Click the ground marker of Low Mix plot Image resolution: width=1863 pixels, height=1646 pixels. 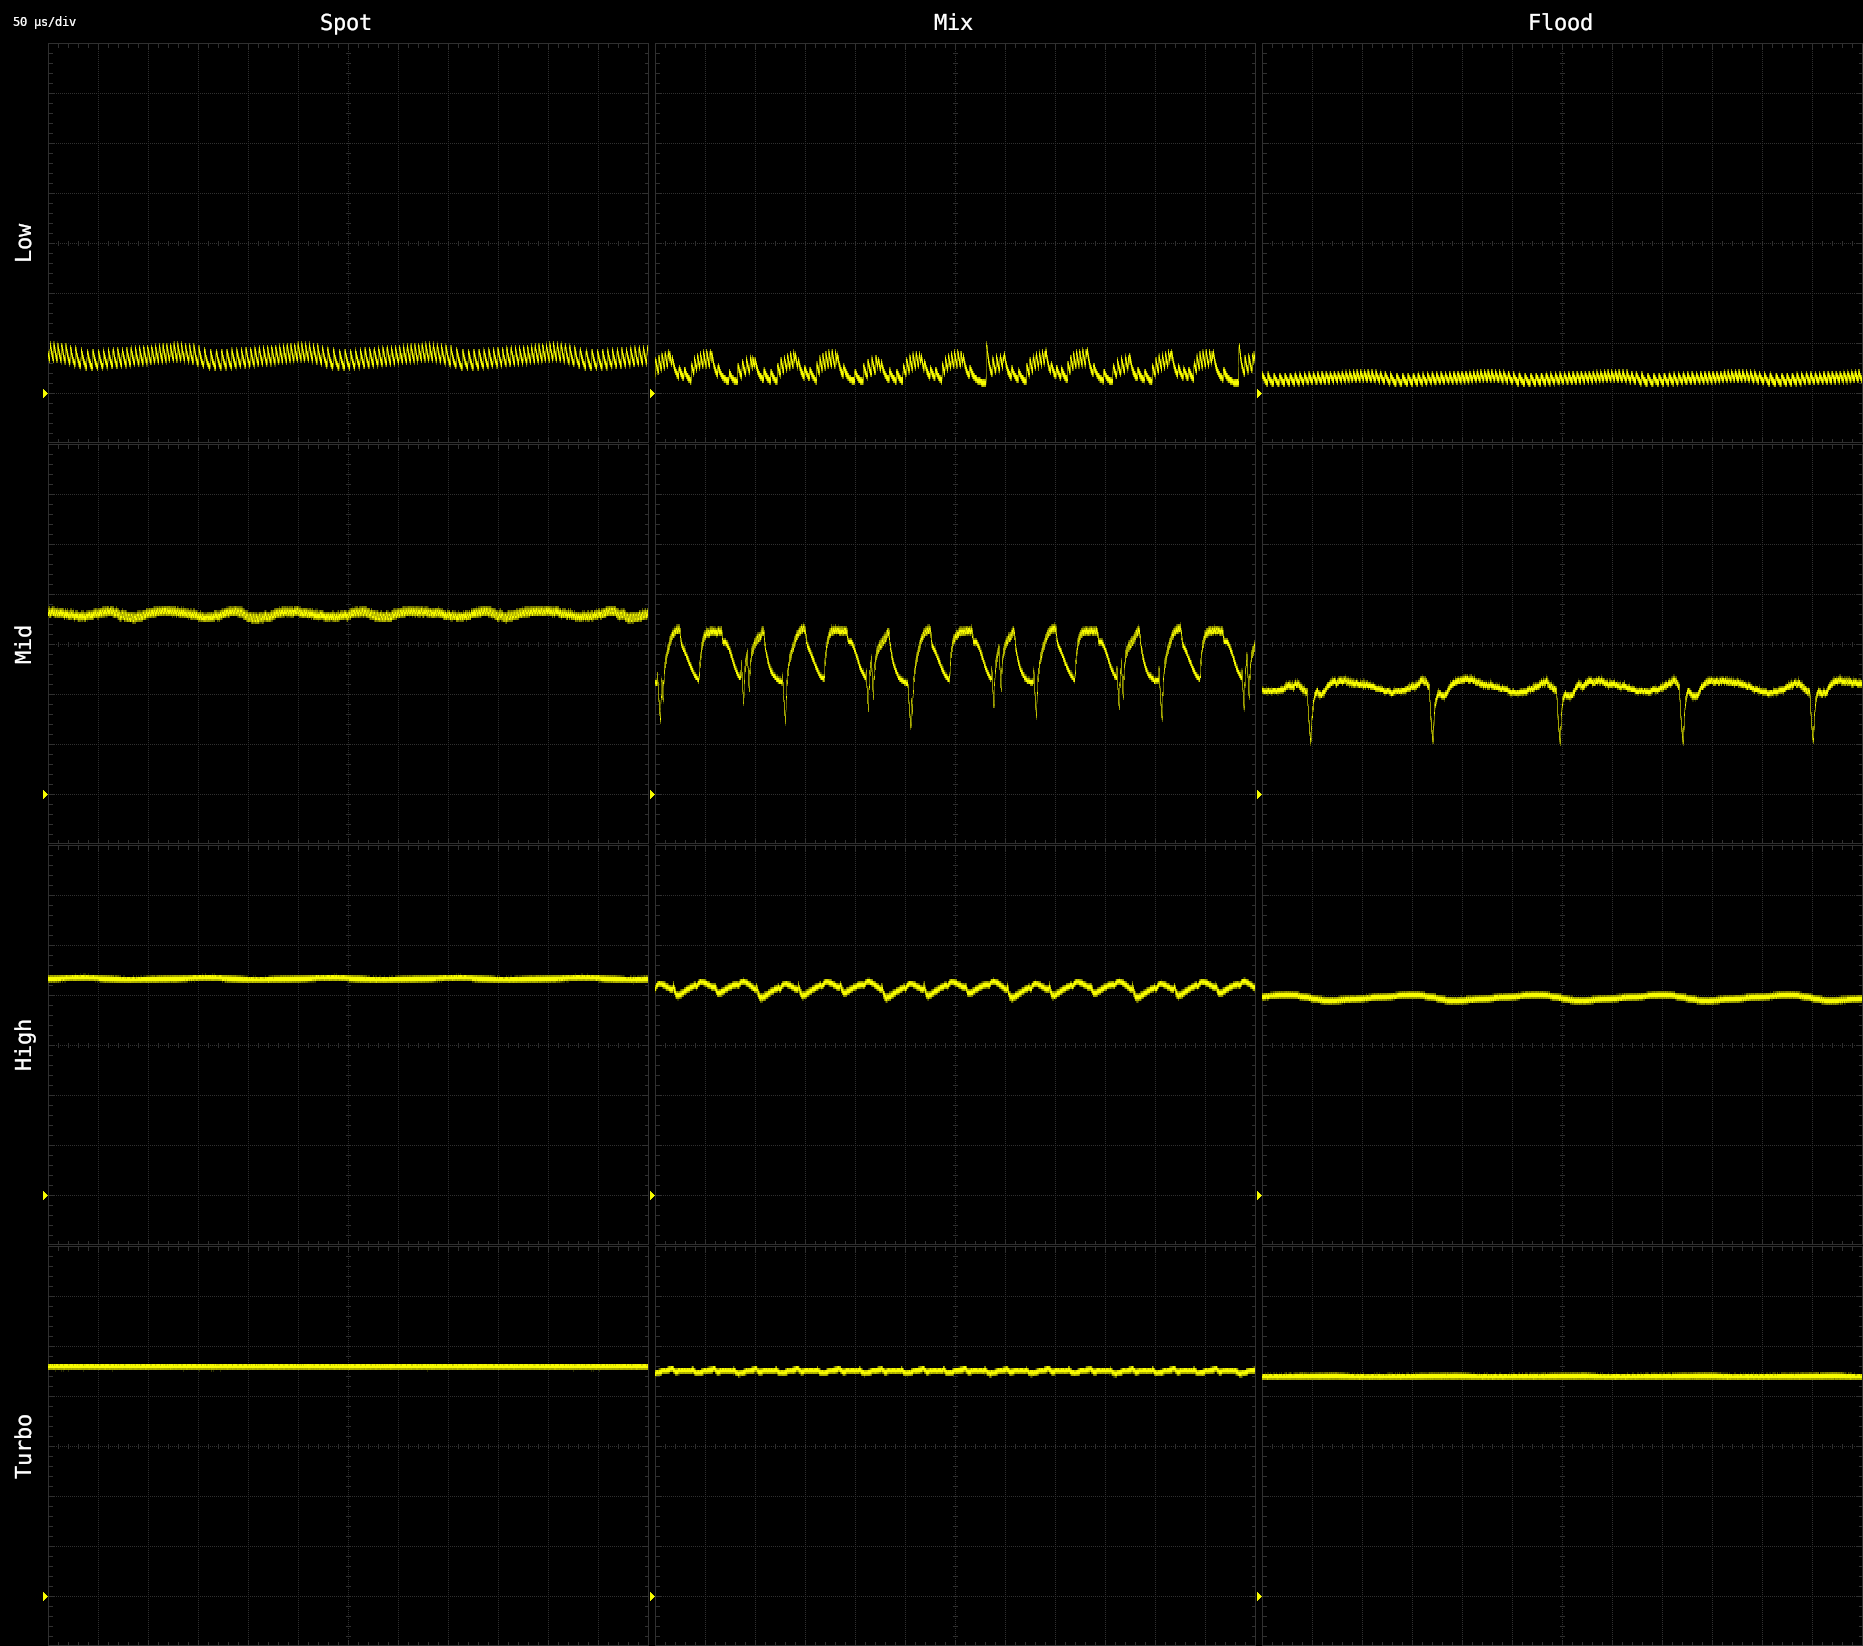tap(652, 393)
